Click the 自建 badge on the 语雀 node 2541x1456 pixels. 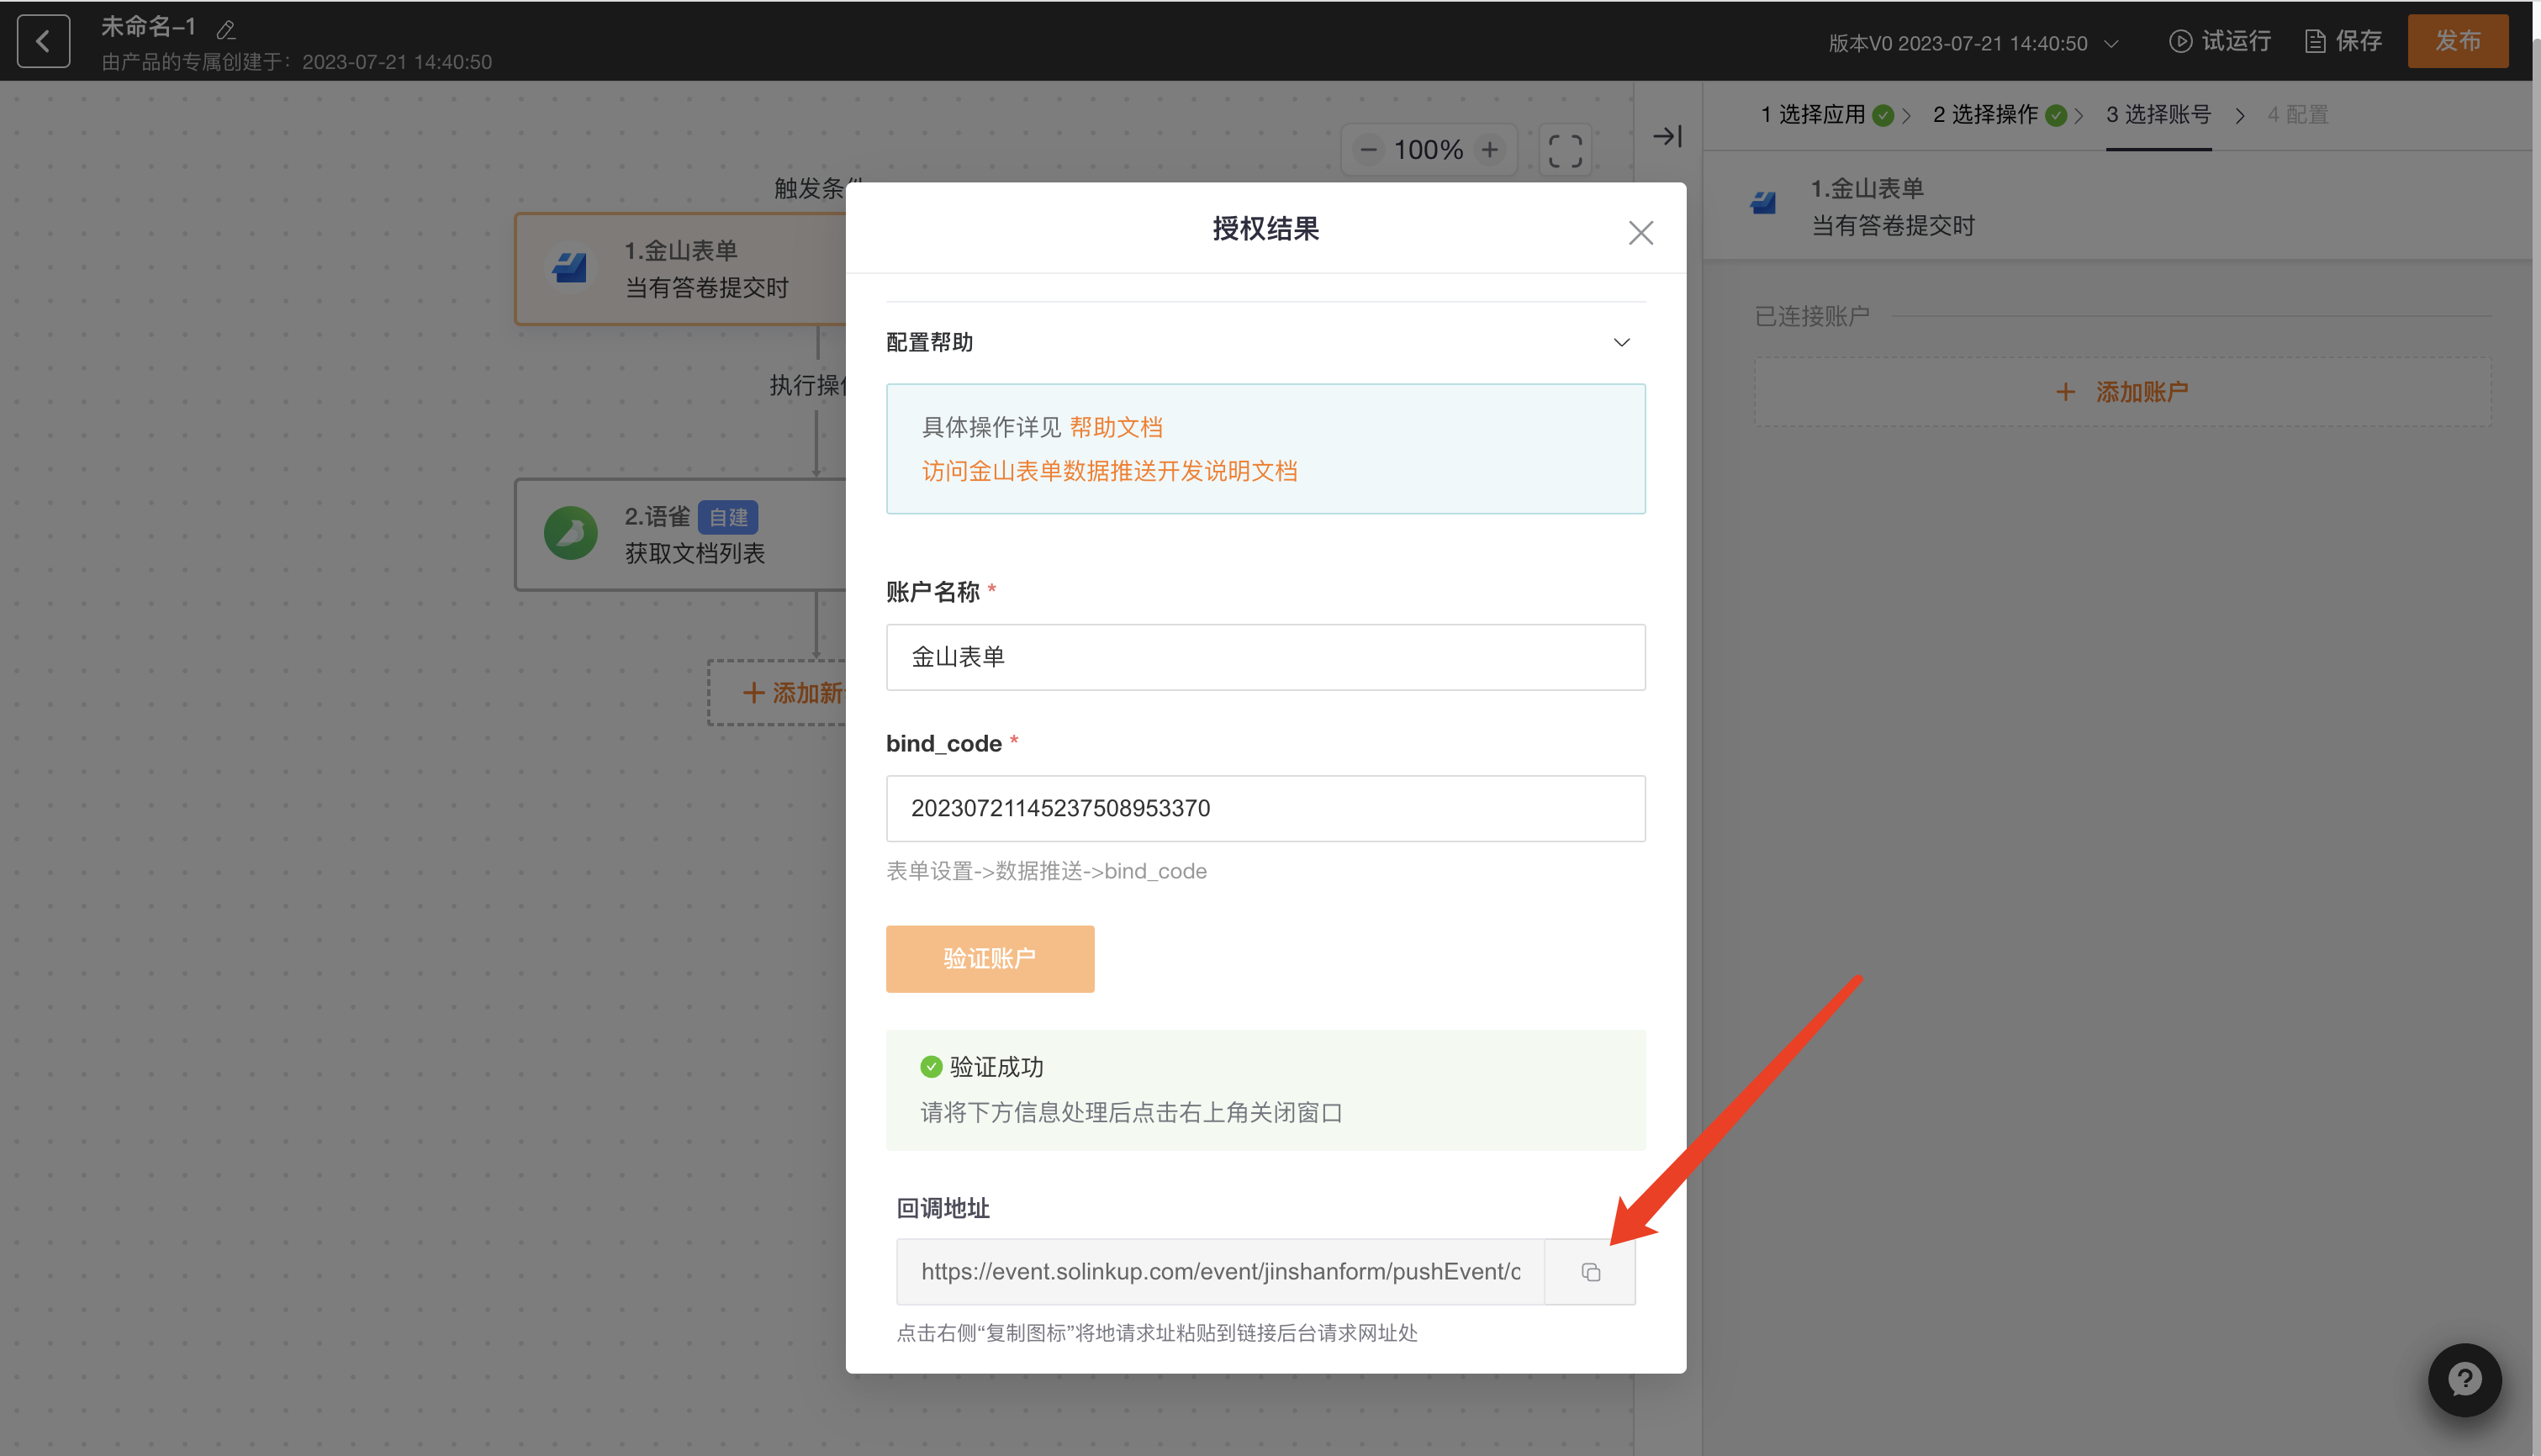click(728, 517)
